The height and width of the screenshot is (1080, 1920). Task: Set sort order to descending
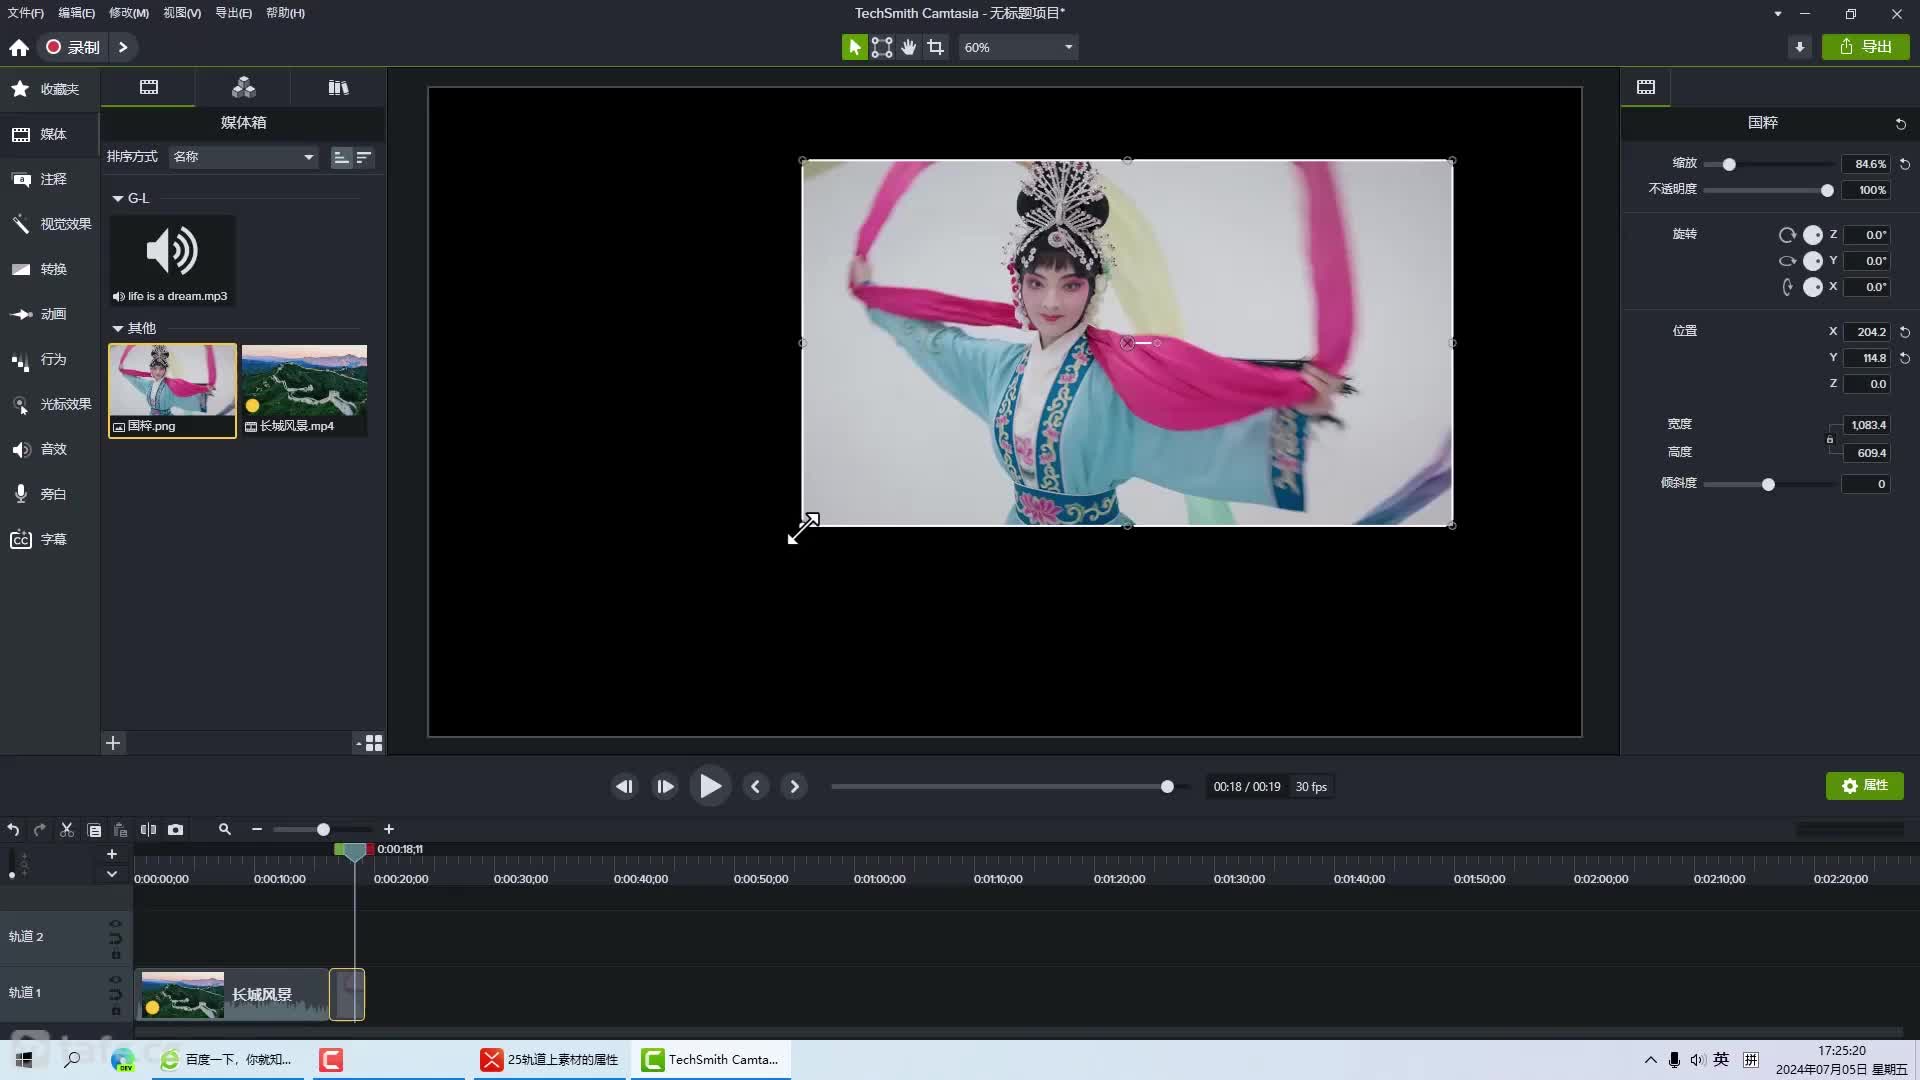coord(364,157)
